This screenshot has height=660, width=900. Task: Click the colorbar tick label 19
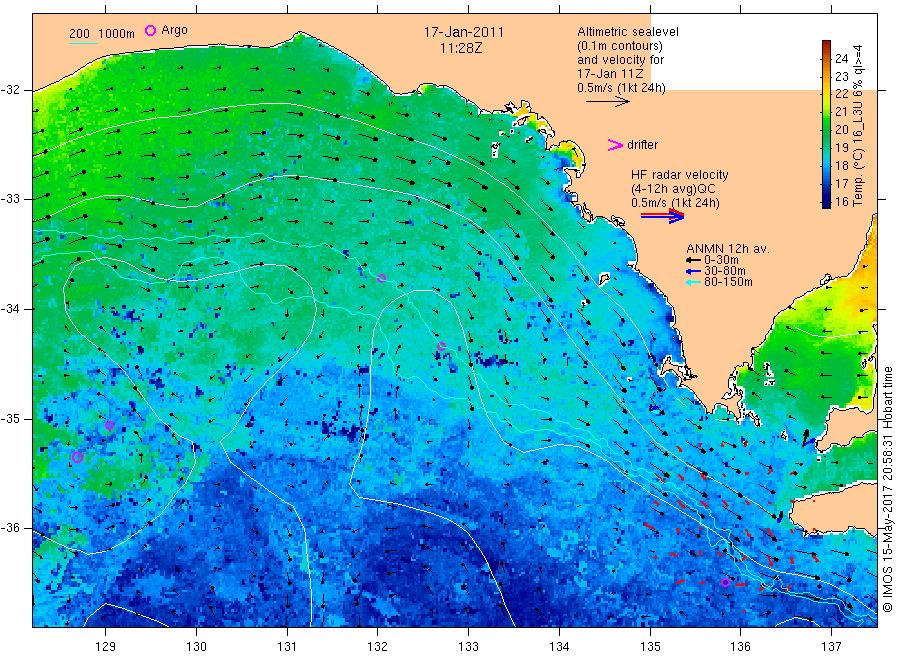[x=841, y=147]
